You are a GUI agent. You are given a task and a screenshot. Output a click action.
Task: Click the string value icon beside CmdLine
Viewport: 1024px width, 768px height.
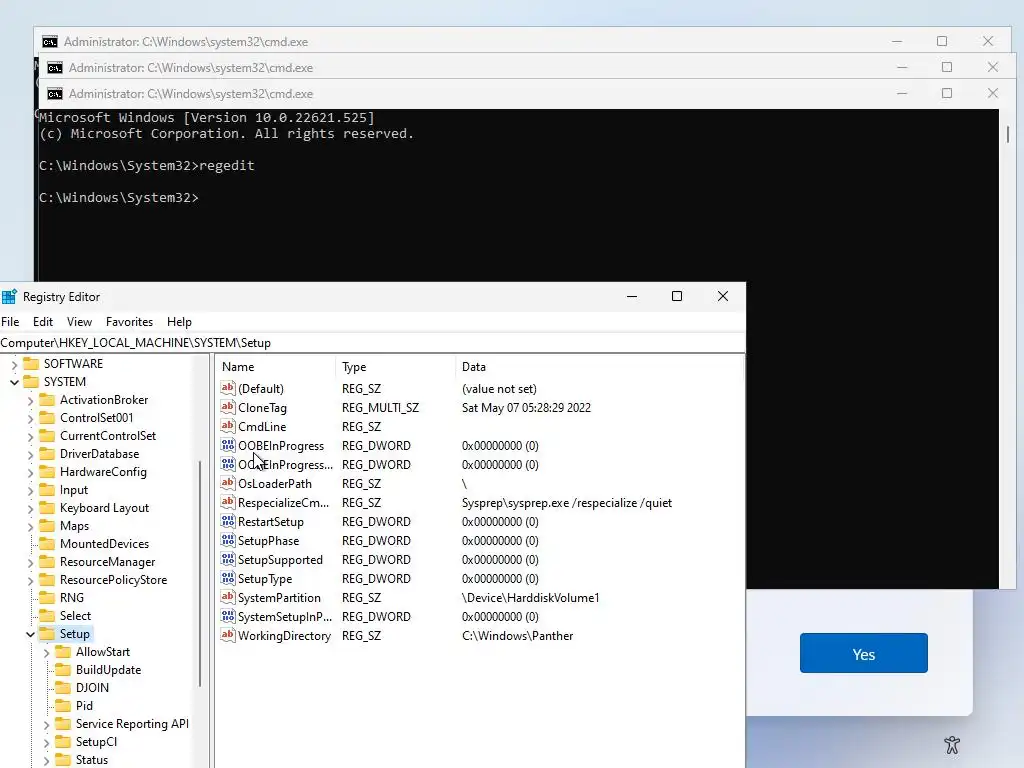pyautogui.click(x=228, y=426)
